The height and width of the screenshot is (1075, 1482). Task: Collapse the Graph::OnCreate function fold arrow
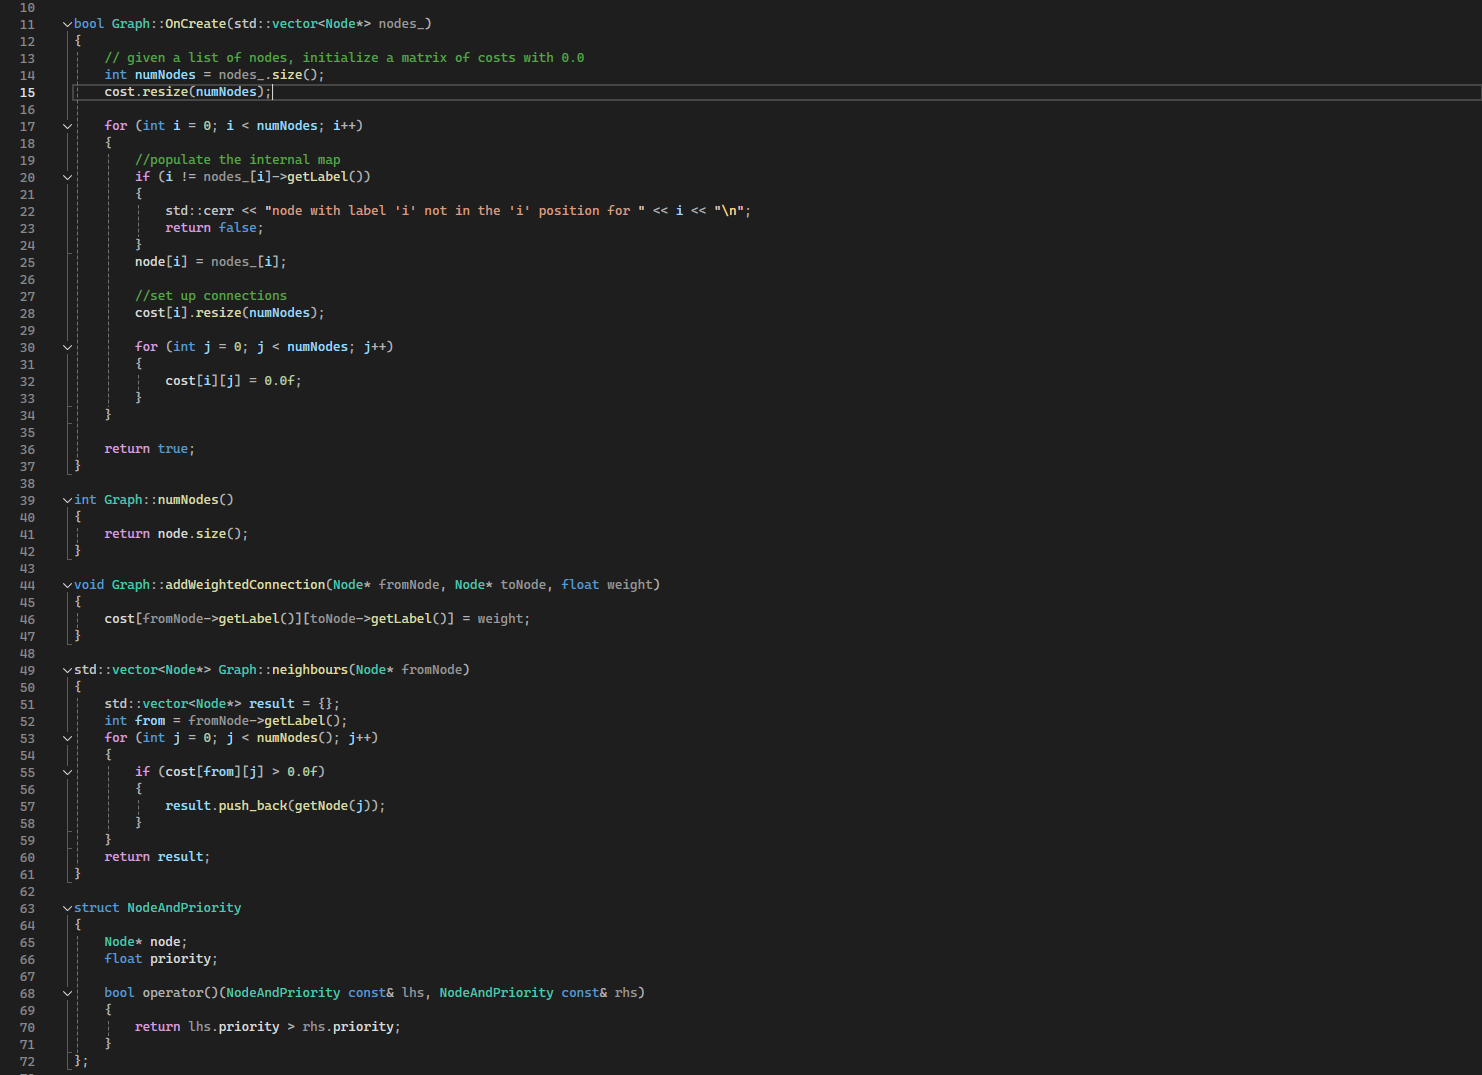[x=66, y=23]
